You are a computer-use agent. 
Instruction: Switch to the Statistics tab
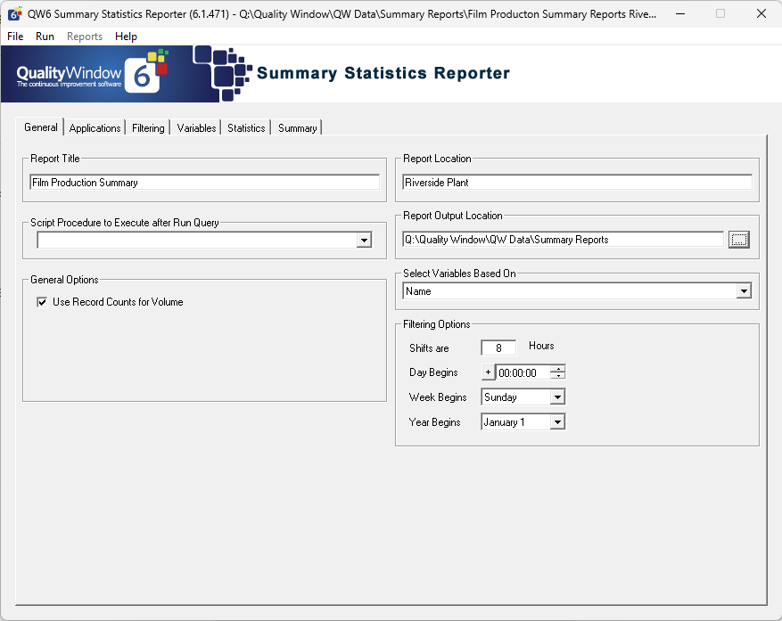(246, 128)
